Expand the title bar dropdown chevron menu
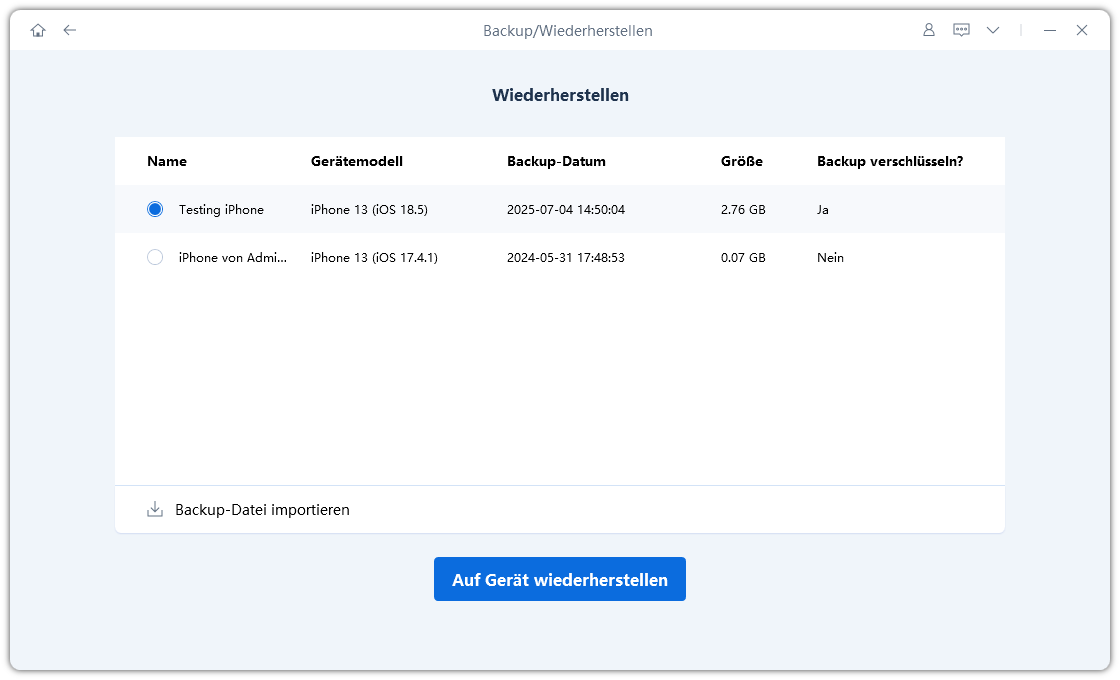1120x680 pixels. point(992,30)
